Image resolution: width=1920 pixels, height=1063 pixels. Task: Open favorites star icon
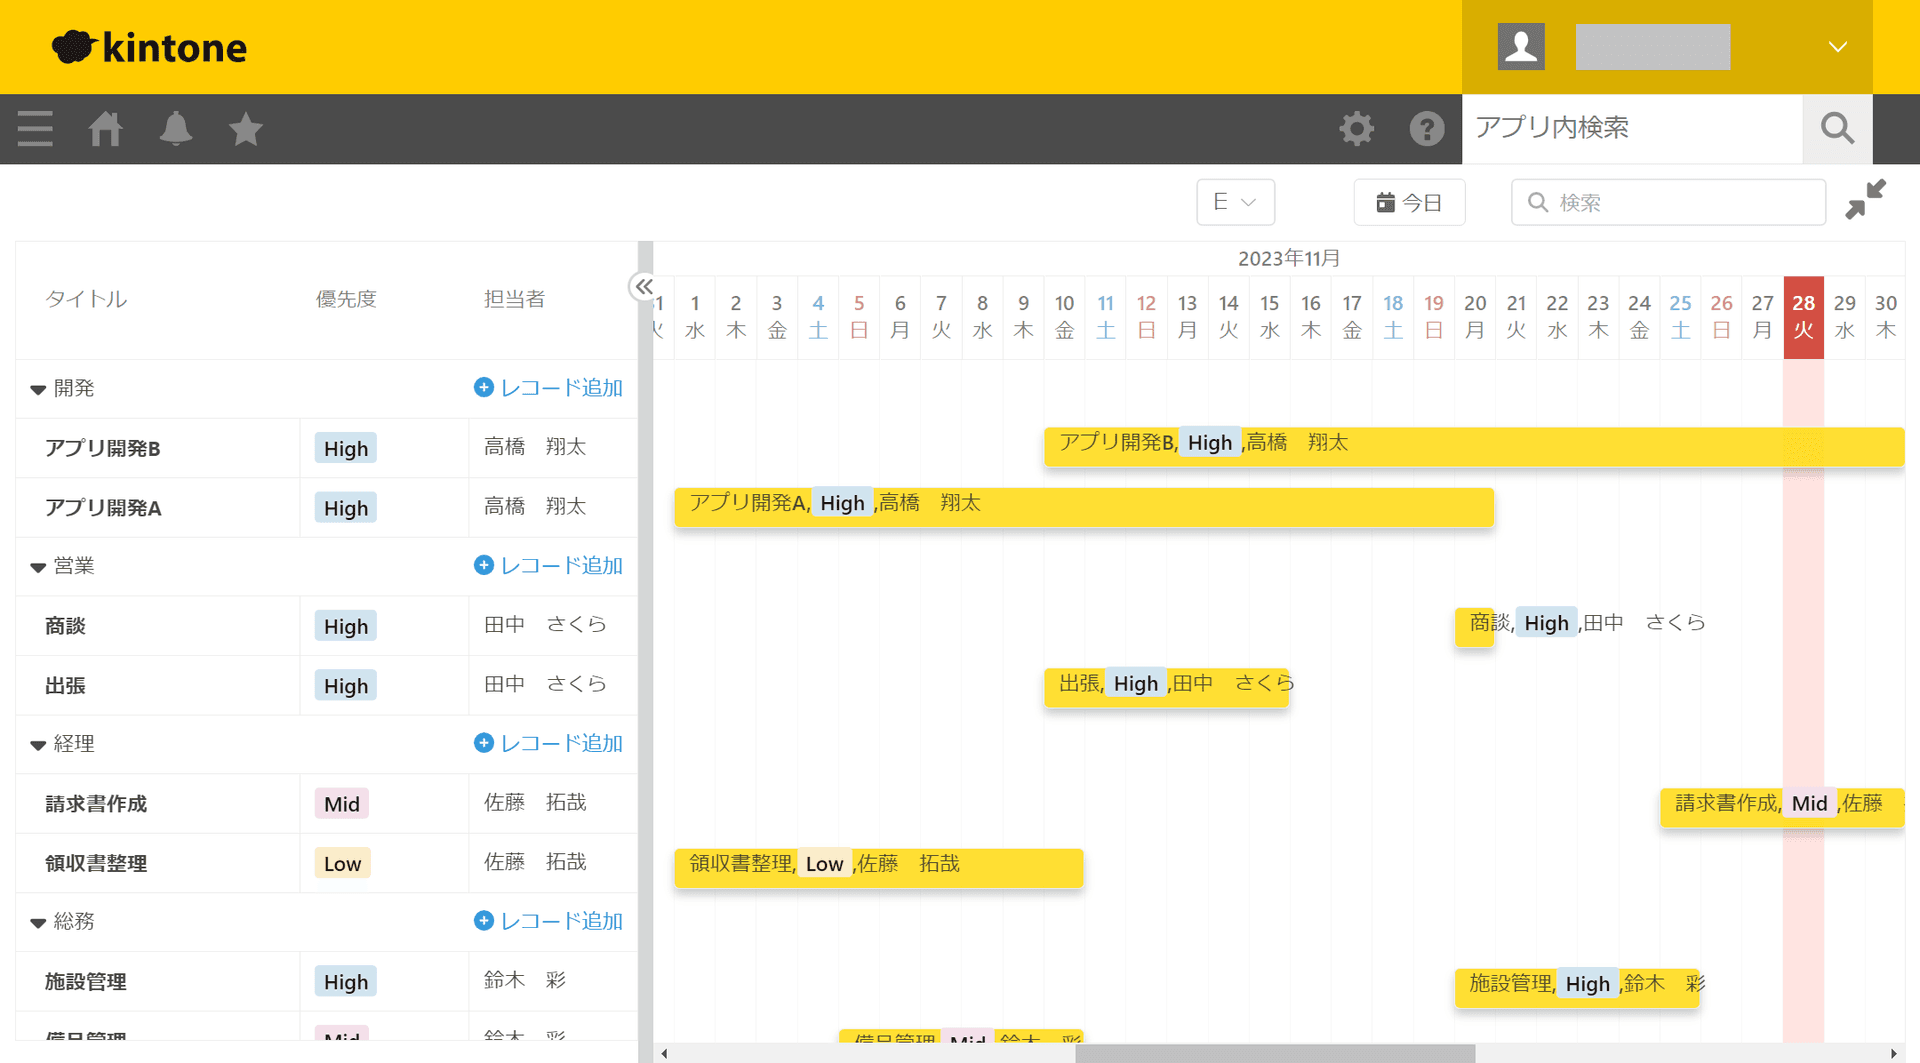(245, 129)
